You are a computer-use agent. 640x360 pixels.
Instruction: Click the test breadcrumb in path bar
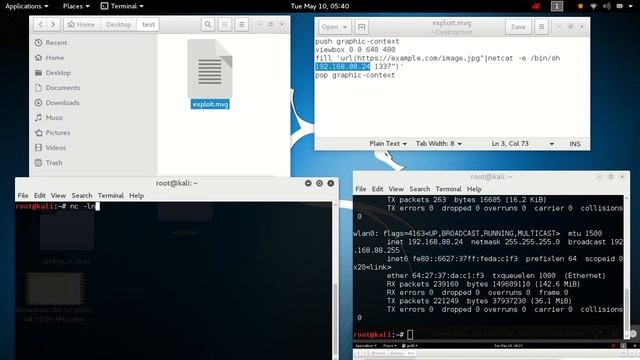pyautogui.click(x=149, y=24)
